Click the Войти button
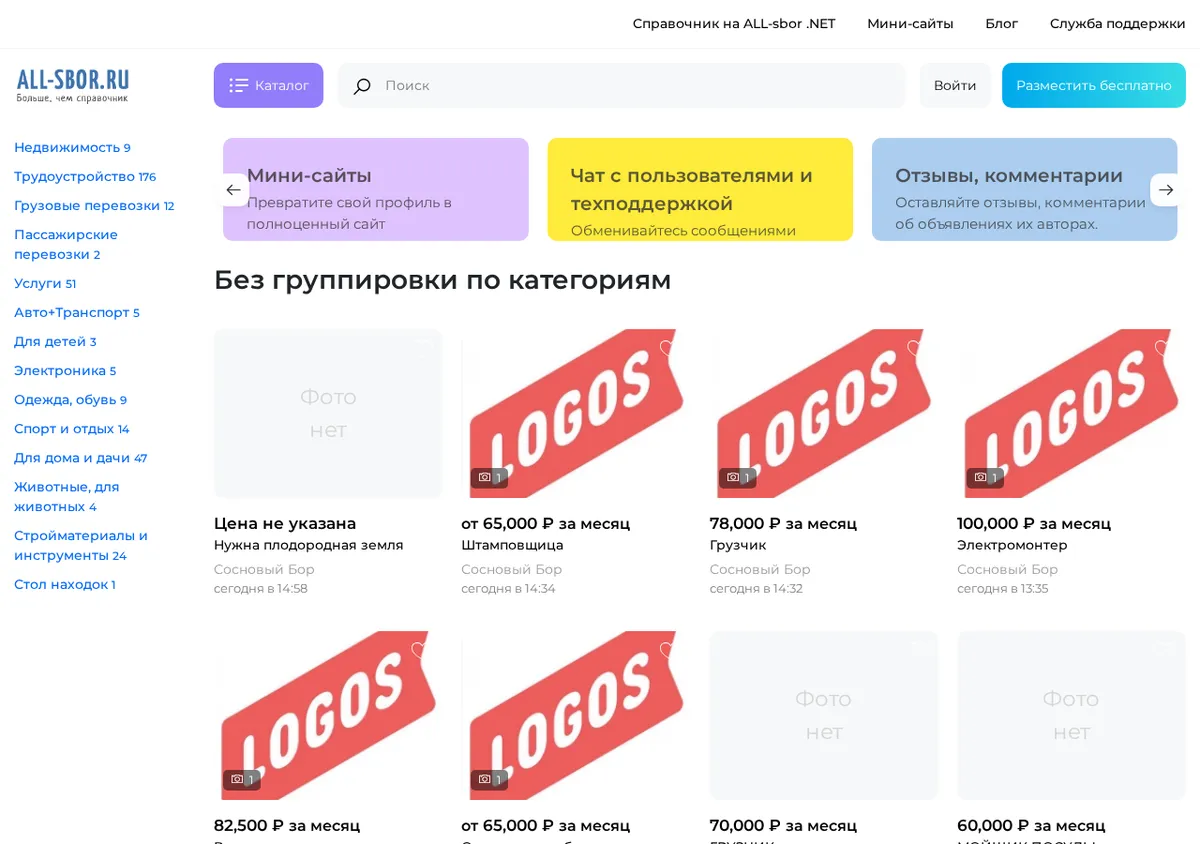Image resolution: width=1200 pixels, height=844 pixels. pos(955,85)
